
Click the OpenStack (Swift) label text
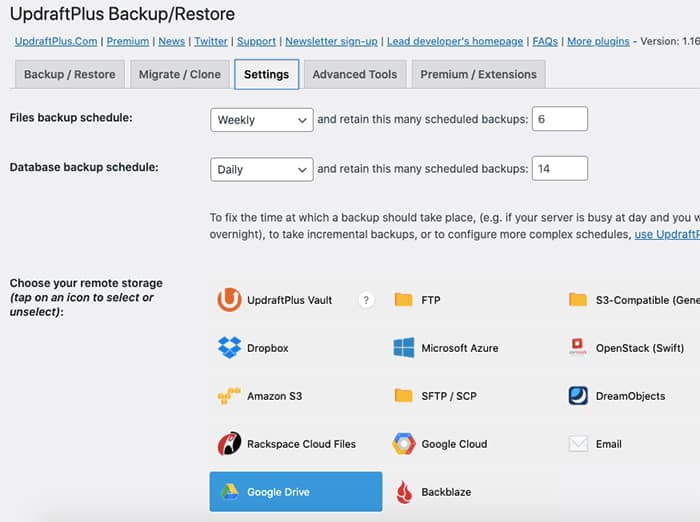point(640,348)
